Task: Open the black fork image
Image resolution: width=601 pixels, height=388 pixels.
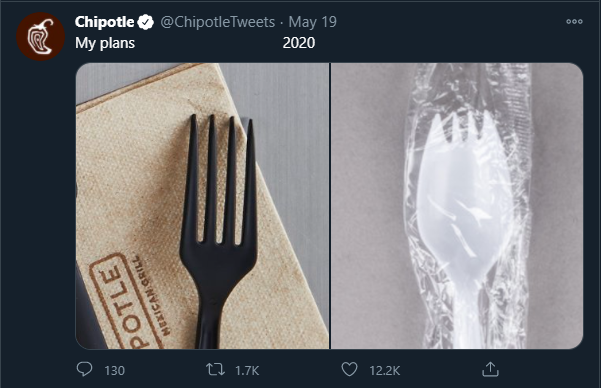Action: (x=202, y=206)
